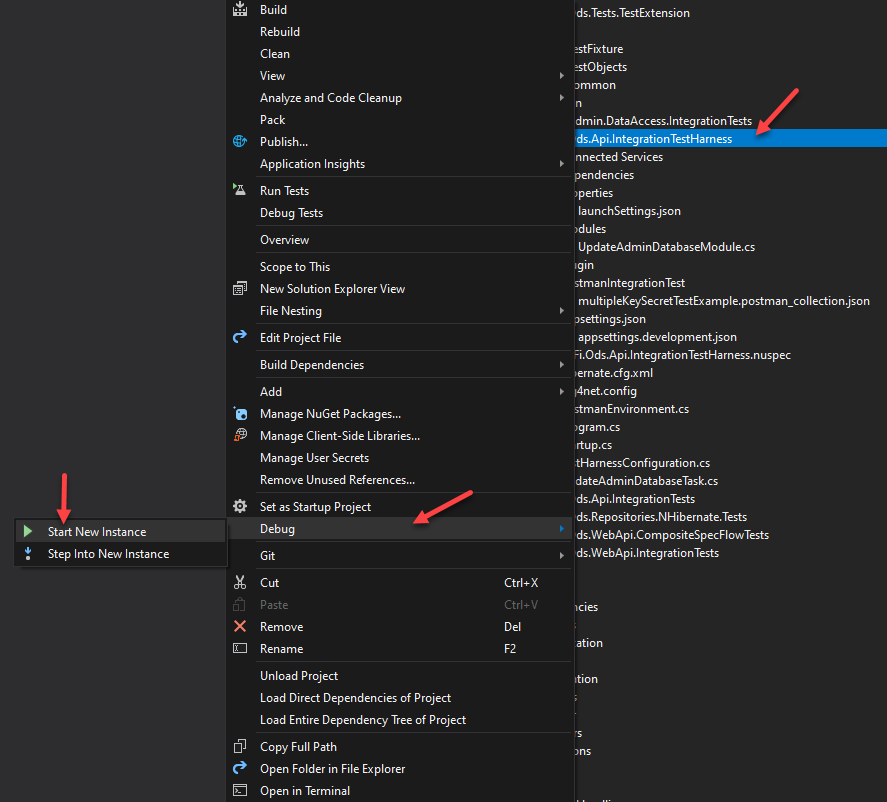Click the red Remove X icon
Image resolution: width=887 pixels, height=802 pixels.
pyautogui.click(x=240, y=626)
